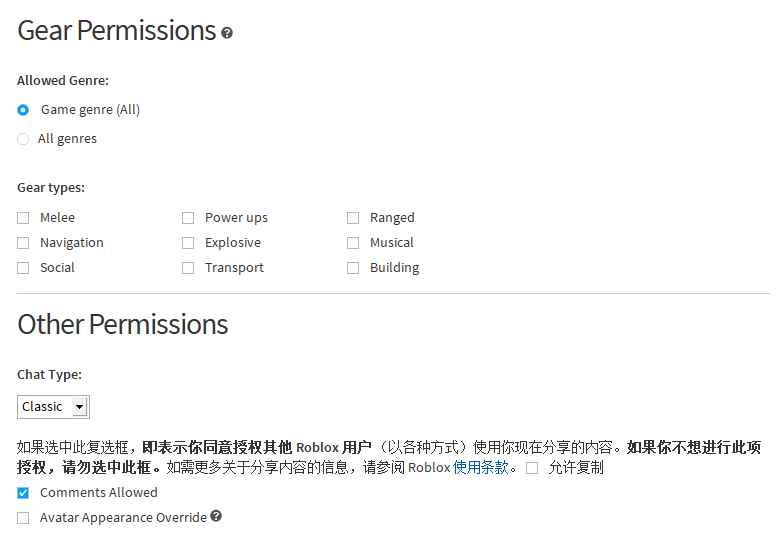Image resolution: width=779 pixels, height=550 pixels.
Task: Select the All genres radio option
Action: (x=23, y=139)
